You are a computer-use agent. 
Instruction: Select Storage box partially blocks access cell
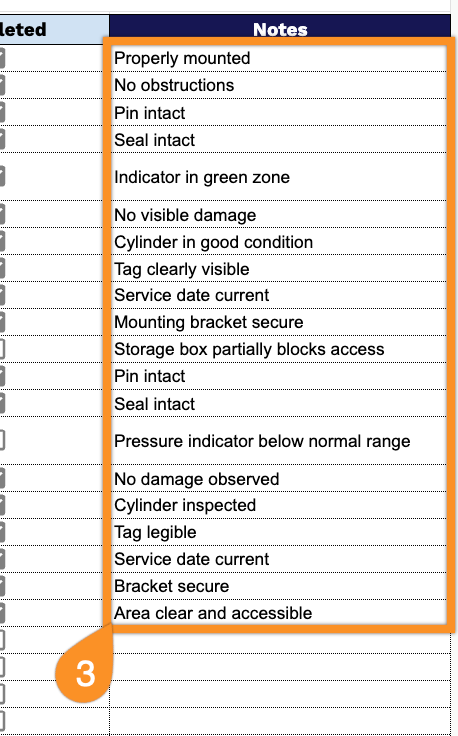(280, 349)
